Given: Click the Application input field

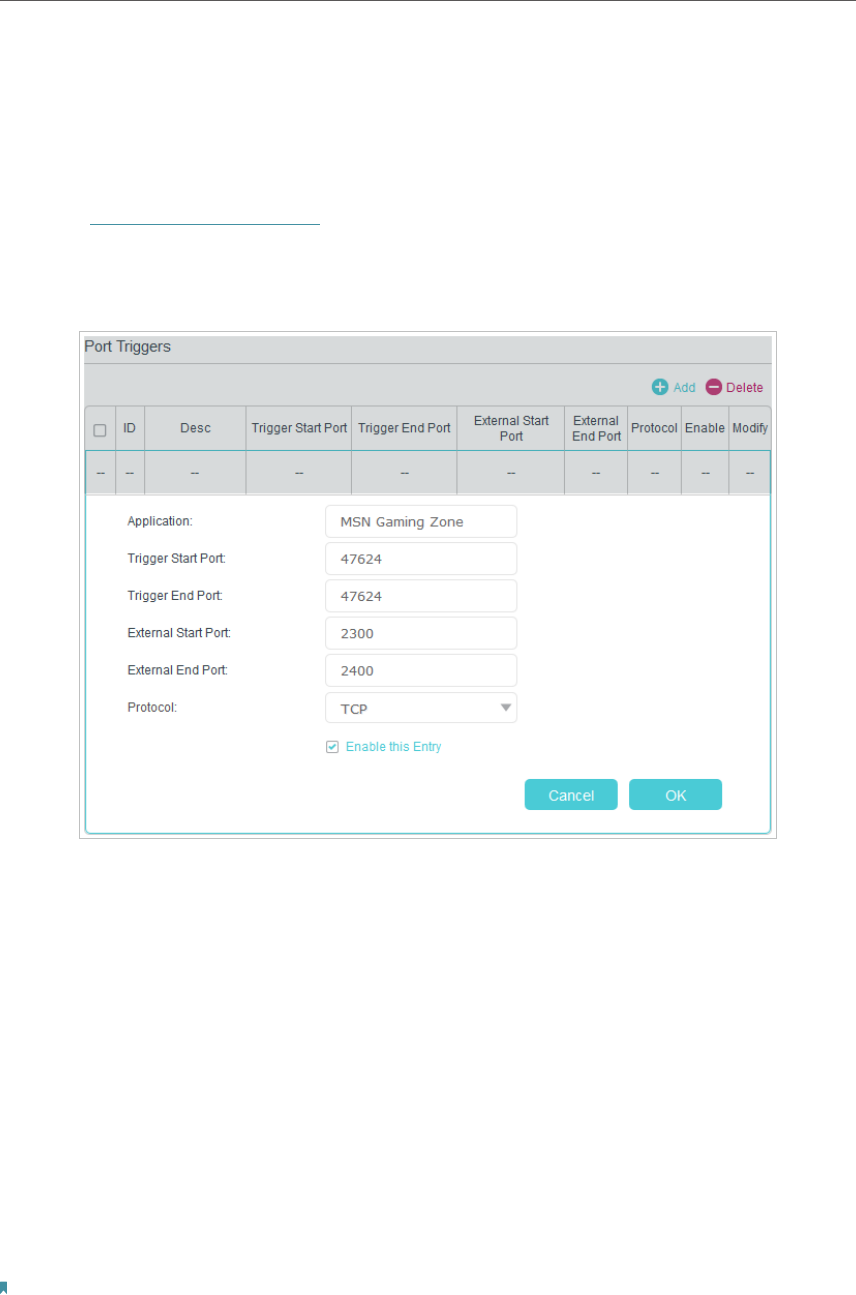Looking at the screenshot, I should click(x=421, y=521).
